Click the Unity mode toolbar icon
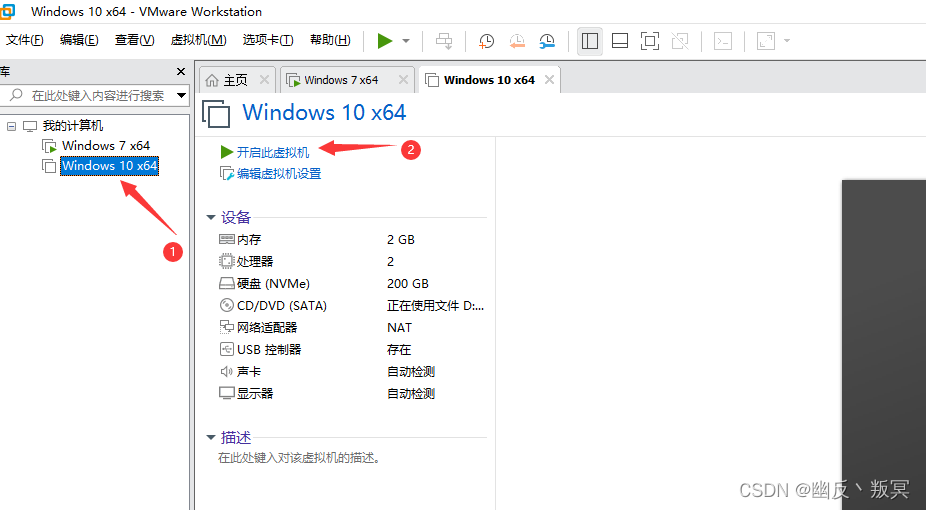926x510 pixels. [680, 41]
